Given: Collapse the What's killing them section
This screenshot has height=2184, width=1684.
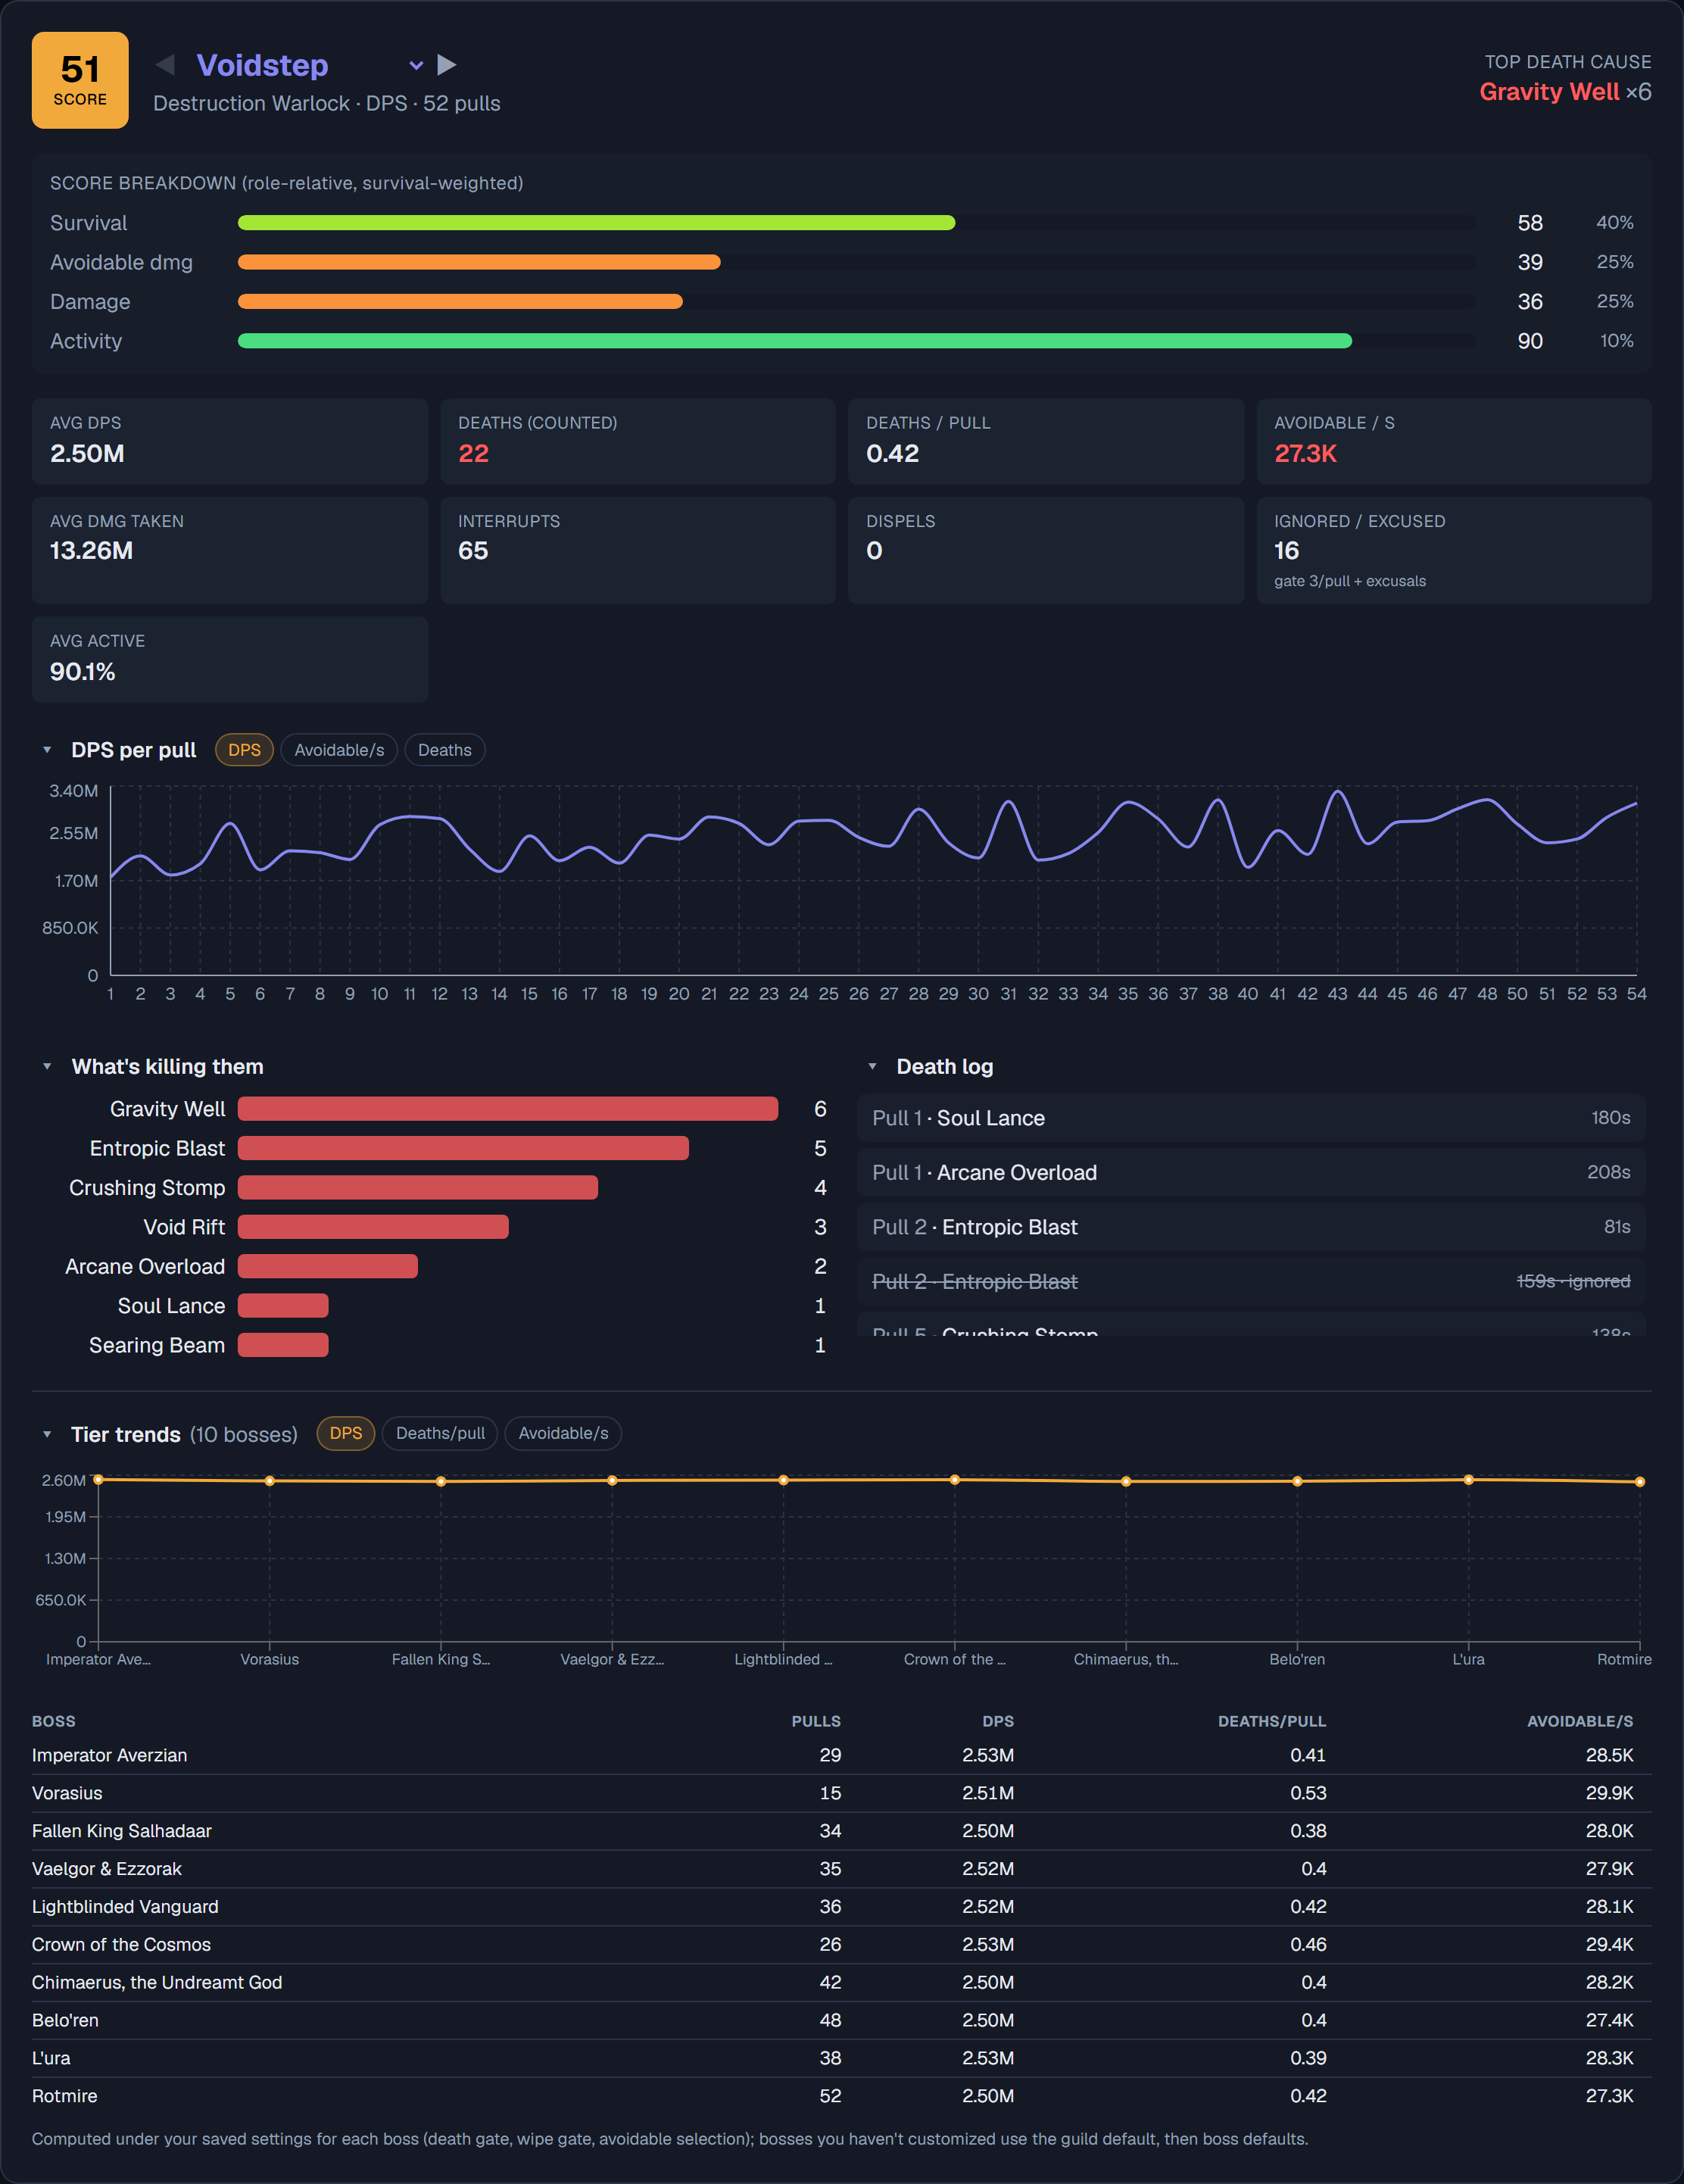Looking at the screenshot, I should [47, 1067].
